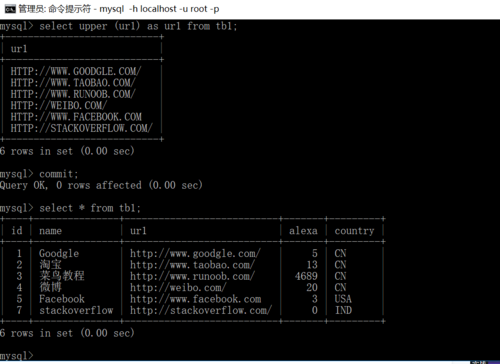Click HTTP://WWW.TAOBAO.COM/ in the uppercase result
500x364 pixels.
pos(73,83)
